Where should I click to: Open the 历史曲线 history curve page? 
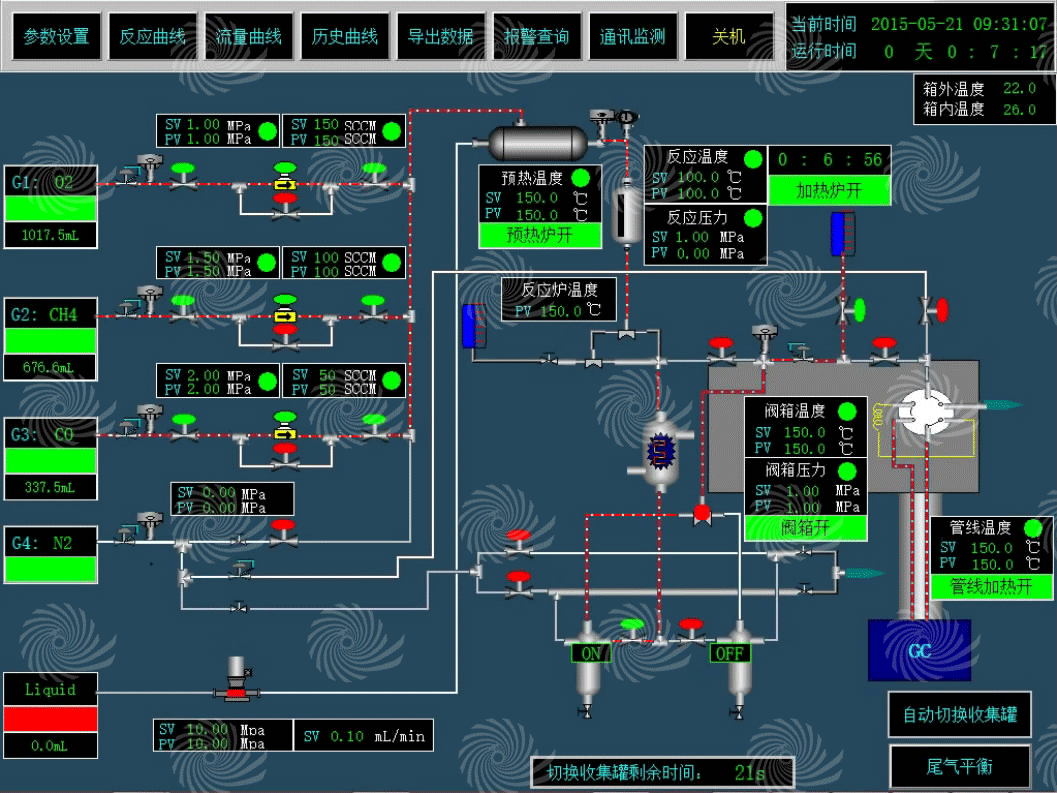tap(345, 37)
